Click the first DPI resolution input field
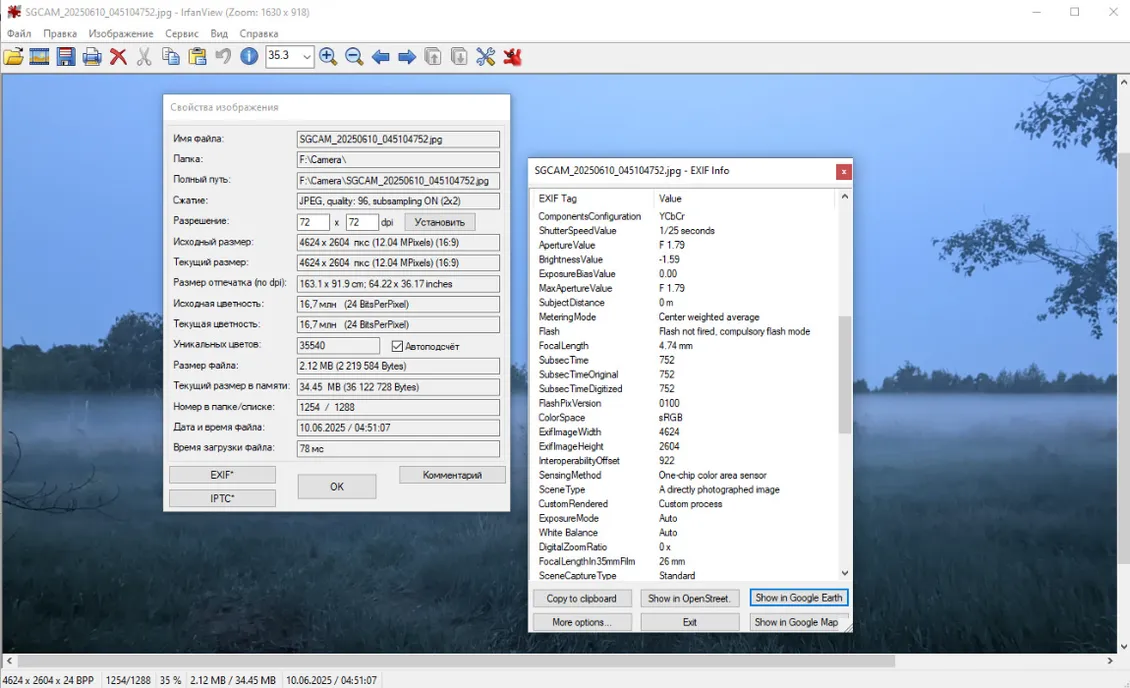 coord(313,222)
